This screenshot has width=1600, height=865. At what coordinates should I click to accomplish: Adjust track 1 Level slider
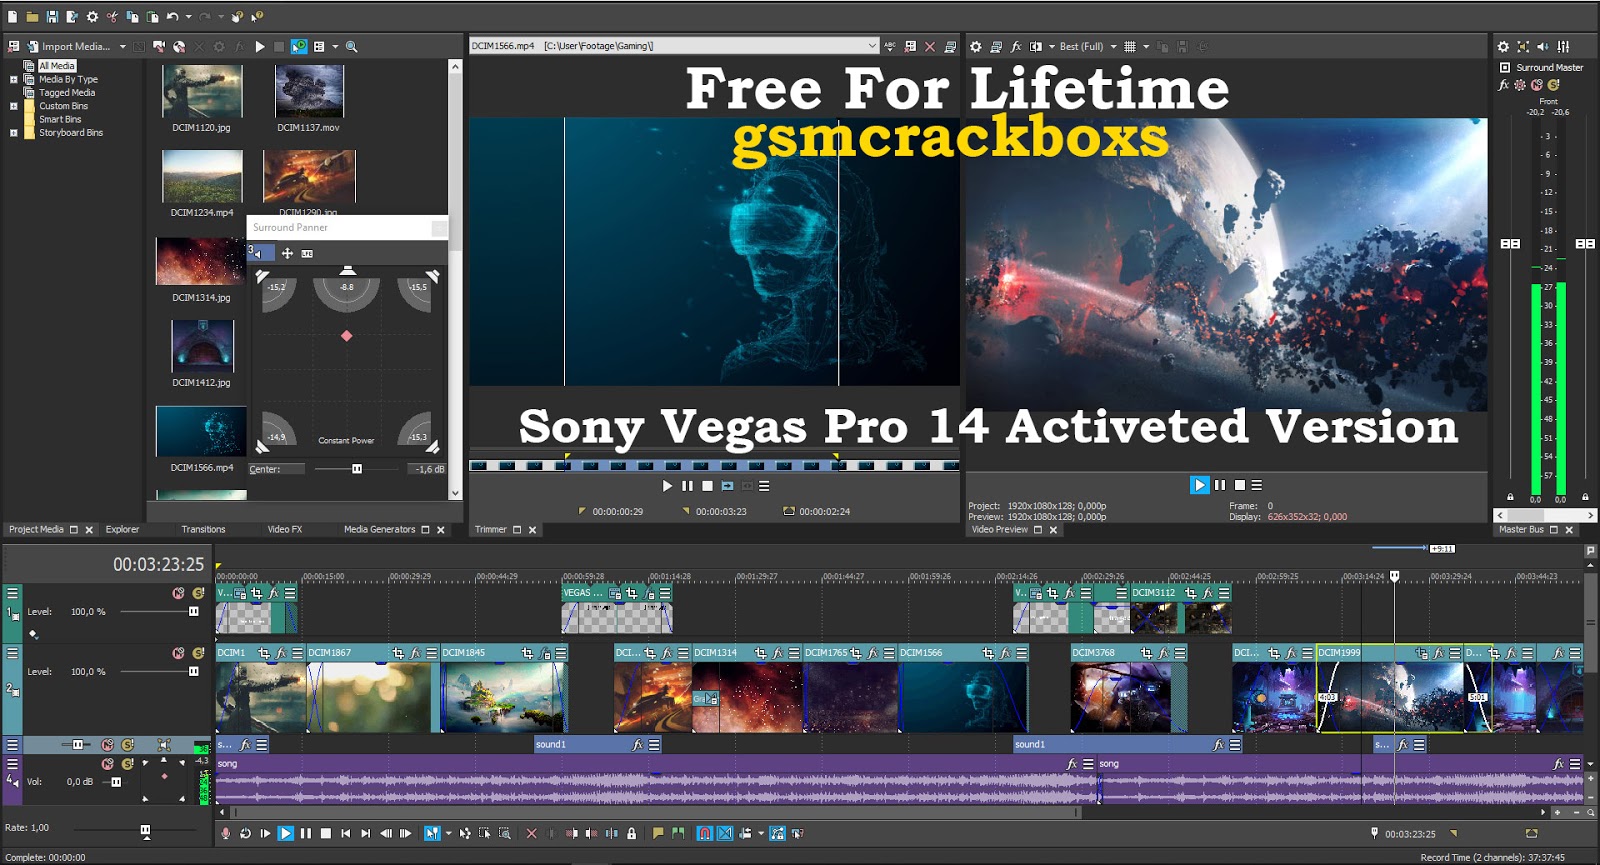pyautogui.click(x=193, y=612)
